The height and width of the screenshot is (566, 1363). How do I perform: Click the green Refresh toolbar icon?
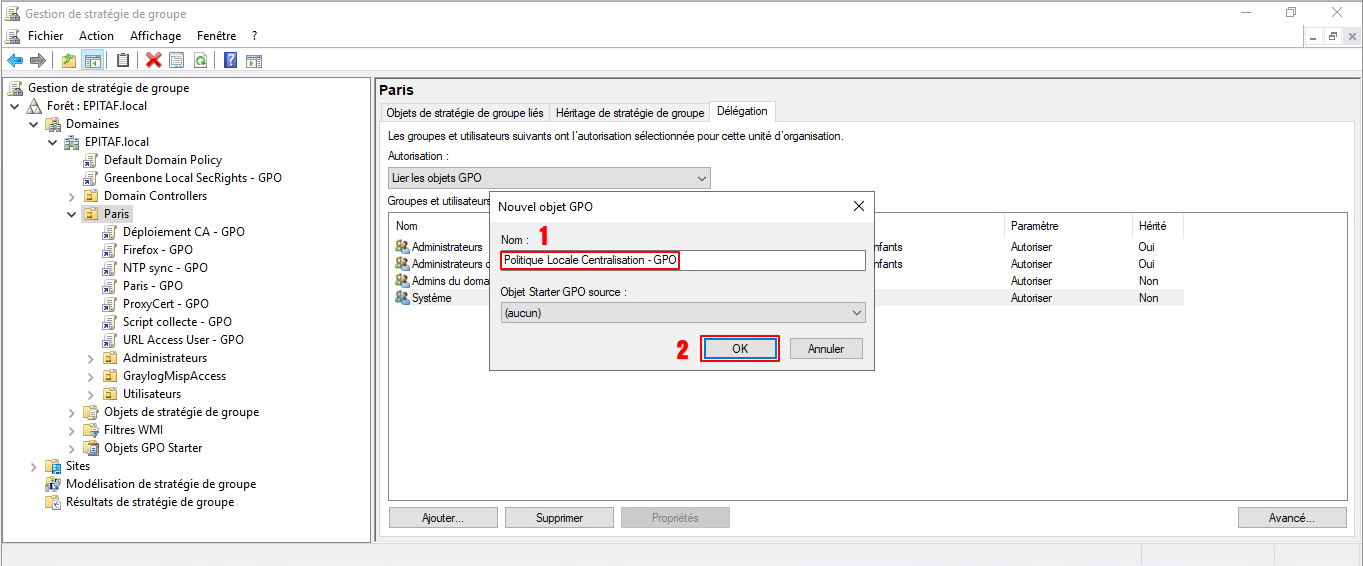coord(200,60)
